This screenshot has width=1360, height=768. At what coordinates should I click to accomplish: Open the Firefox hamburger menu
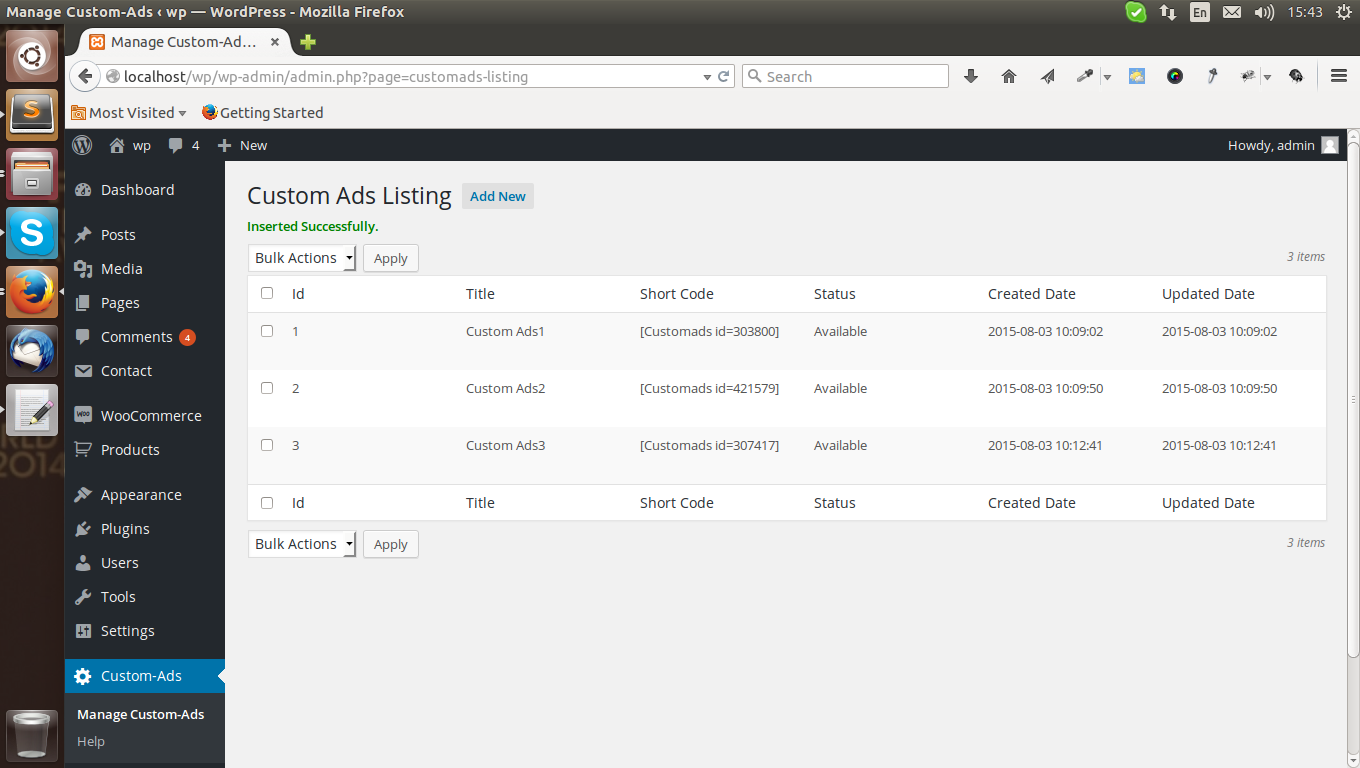pos(1339,76)
